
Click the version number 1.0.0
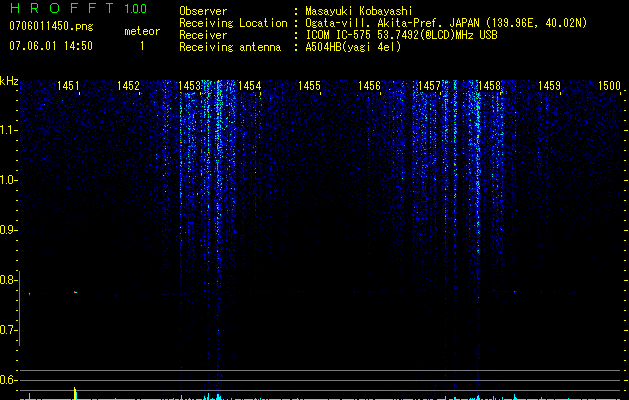point(136,9)
